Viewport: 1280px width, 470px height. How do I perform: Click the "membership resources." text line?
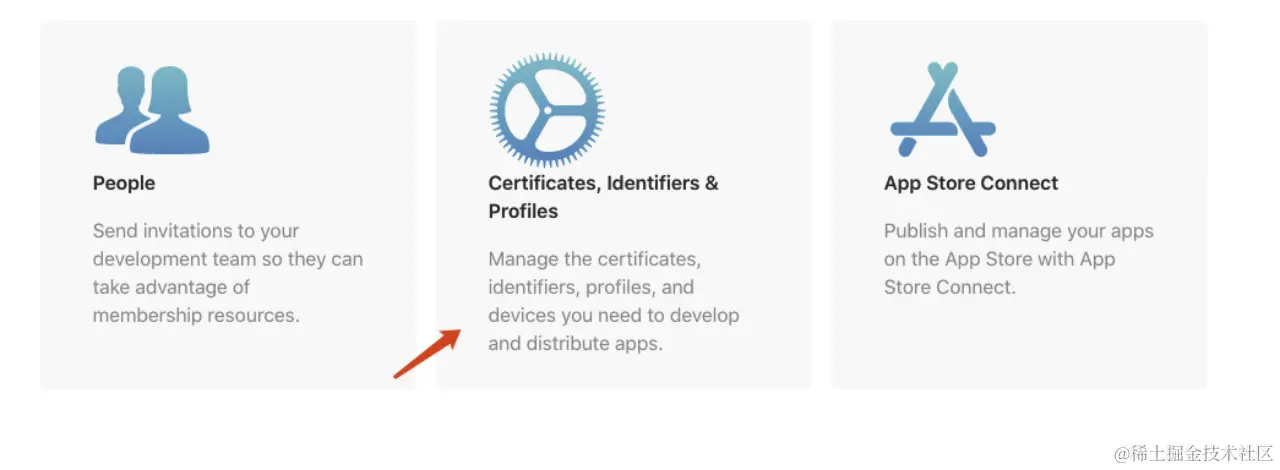[196, 315]
